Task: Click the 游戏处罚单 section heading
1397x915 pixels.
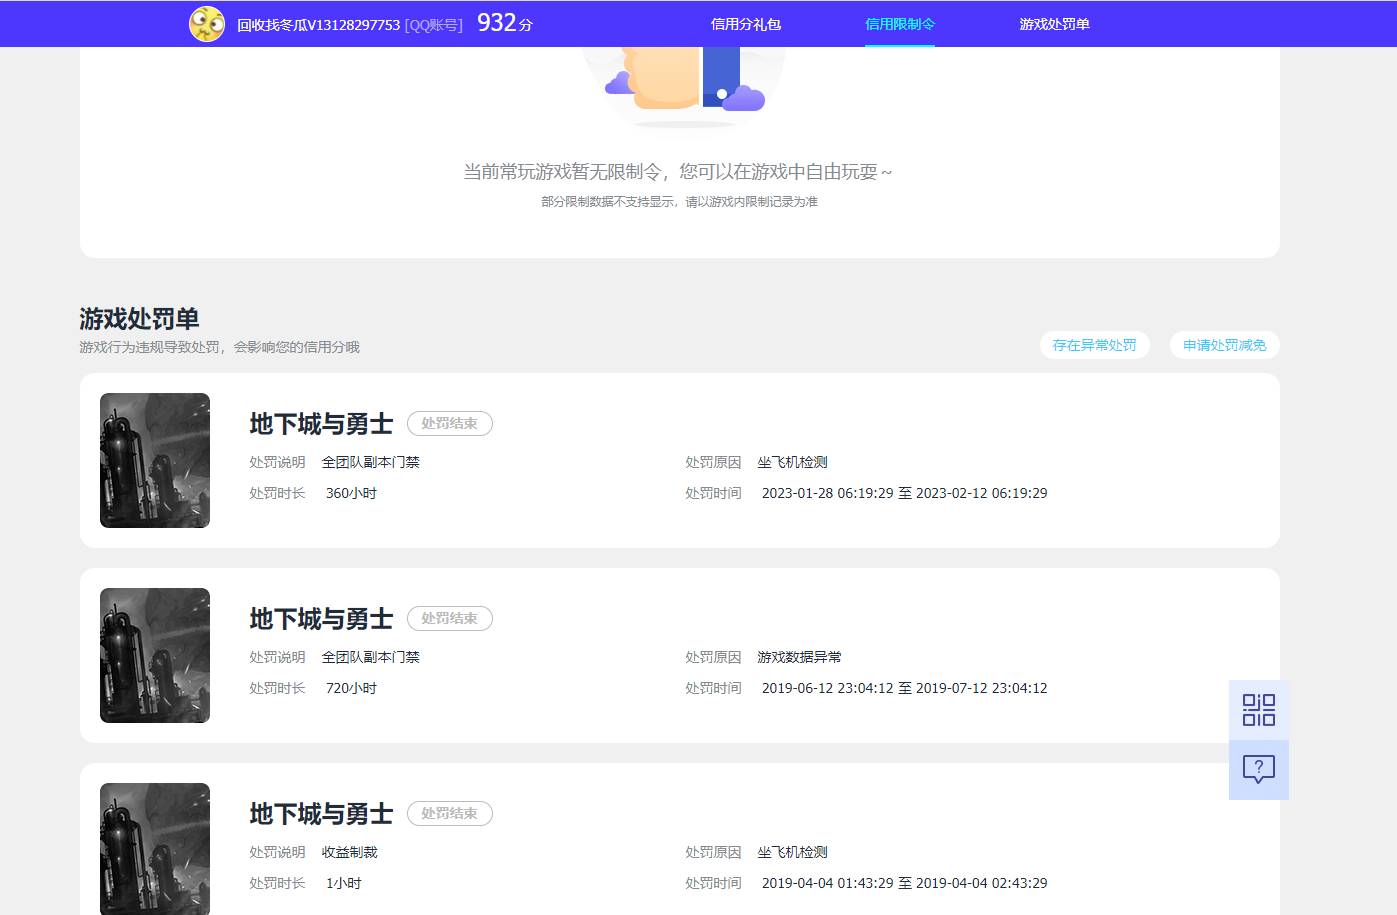Action: [x=140, y=319]
